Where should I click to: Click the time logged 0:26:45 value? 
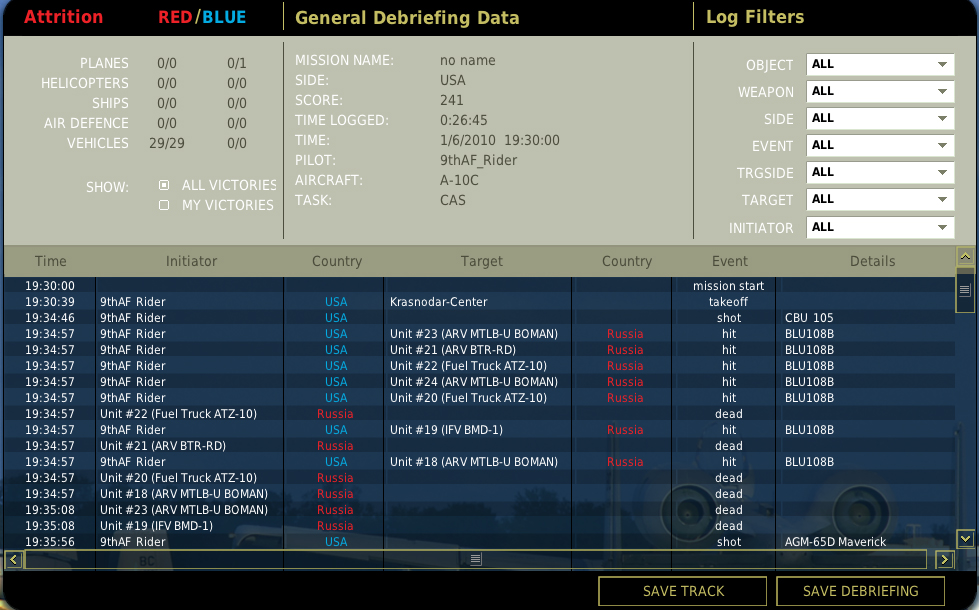tap(463, 121)
